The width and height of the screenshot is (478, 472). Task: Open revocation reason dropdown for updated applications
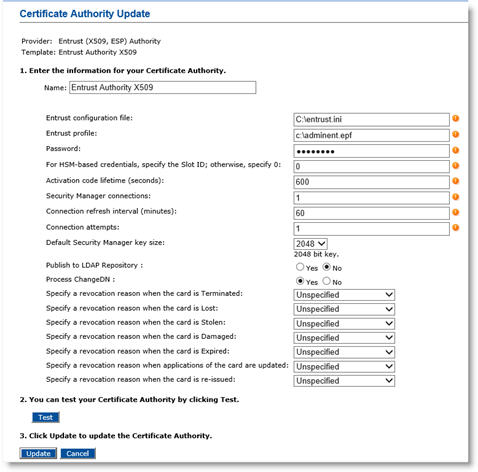tap(344, 366)
